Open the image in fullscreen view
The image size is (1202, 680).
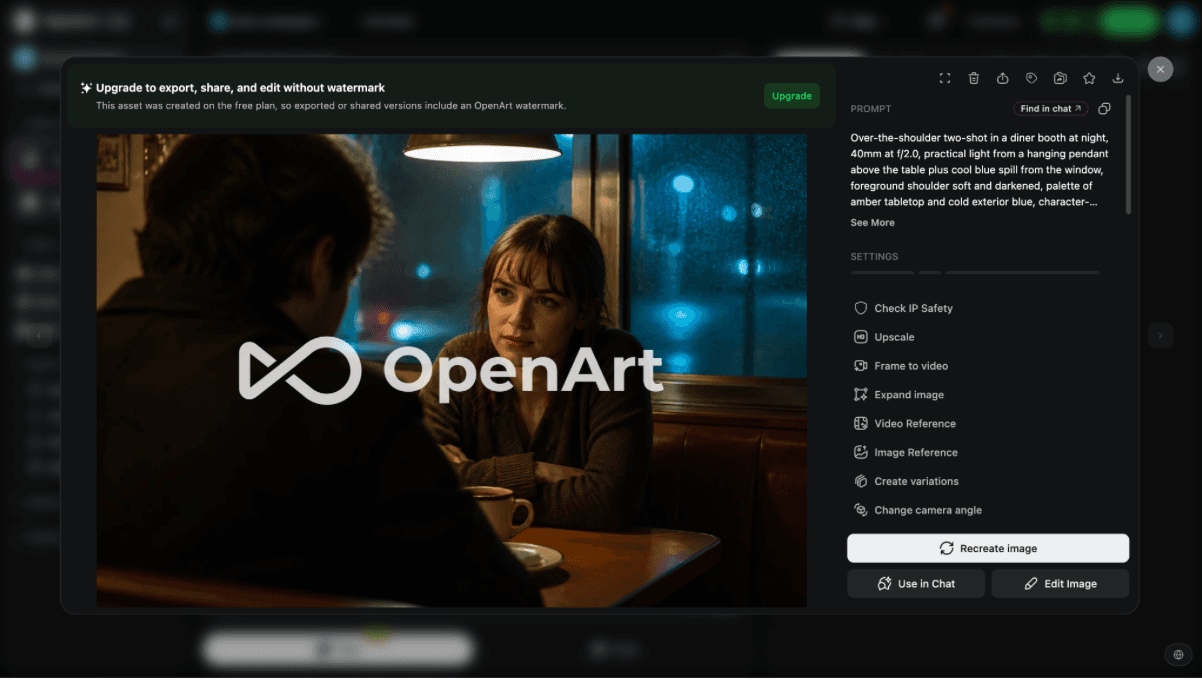[x=945, y=78]
